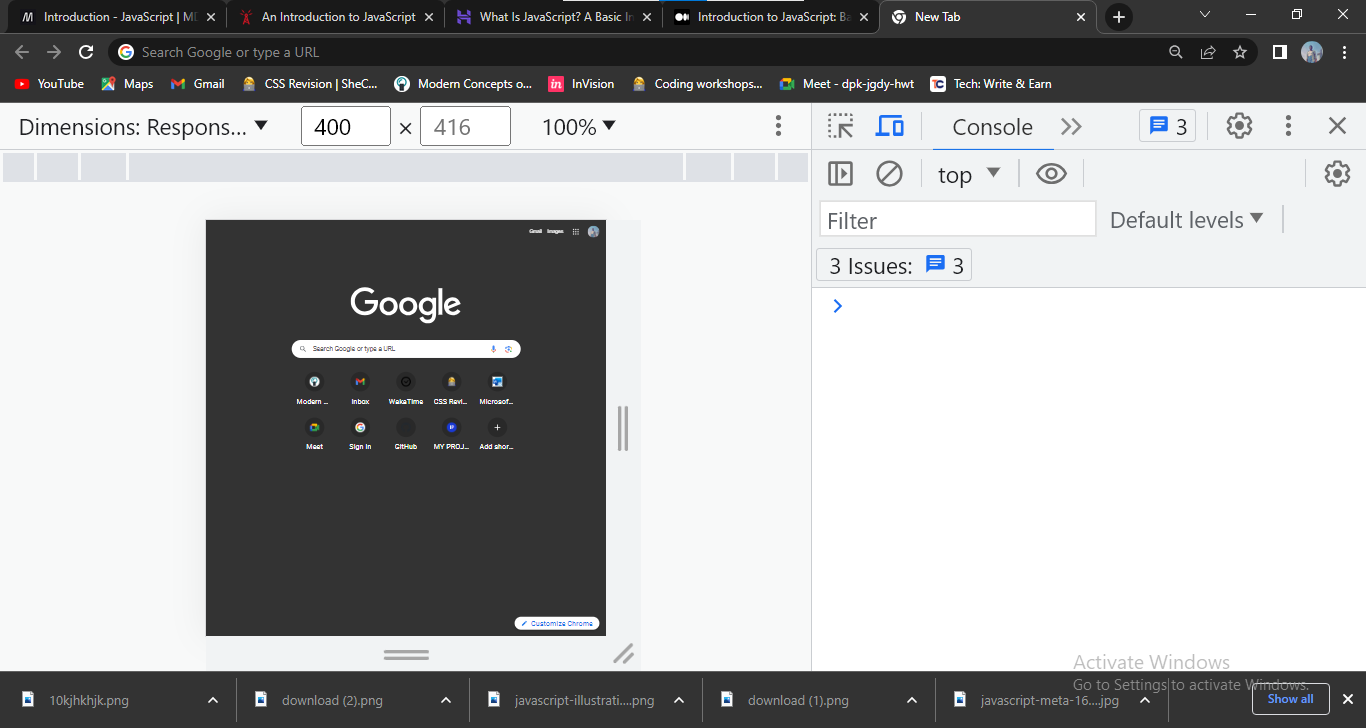Open the WakaTime shortcut in page preview
This screenshot has width=1366, height=728.
pyautogui.click(x=405, y=388)
